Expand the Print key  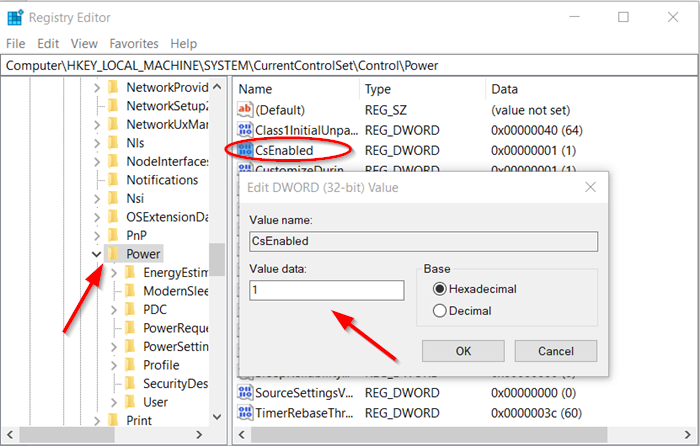(x=97, y=421)
